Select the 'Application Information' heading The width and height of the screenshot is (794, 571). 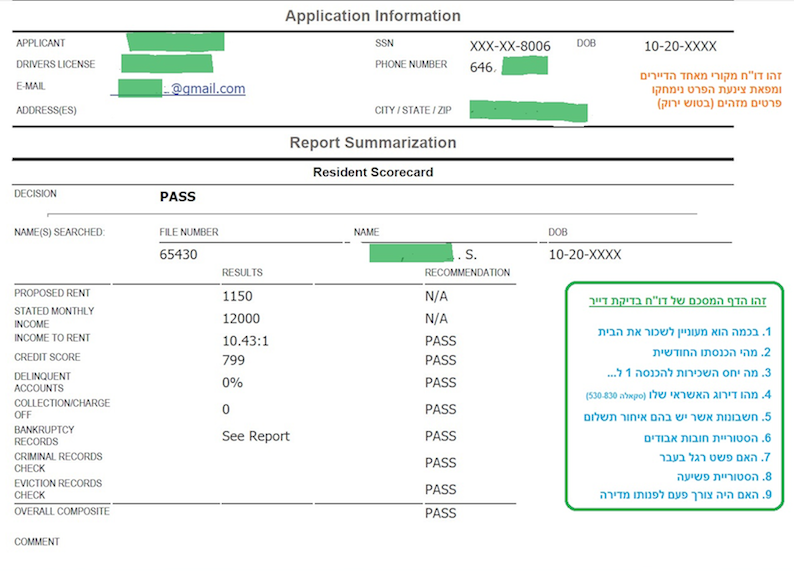[373, 16]
